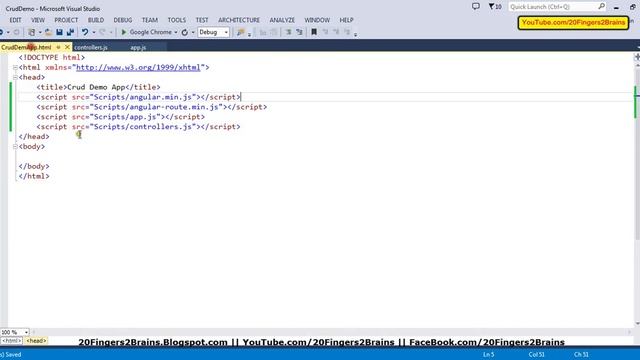The image size is (640, 360).
Task: Close the CrudDemoApp.html tab
Action: point(67,47)
